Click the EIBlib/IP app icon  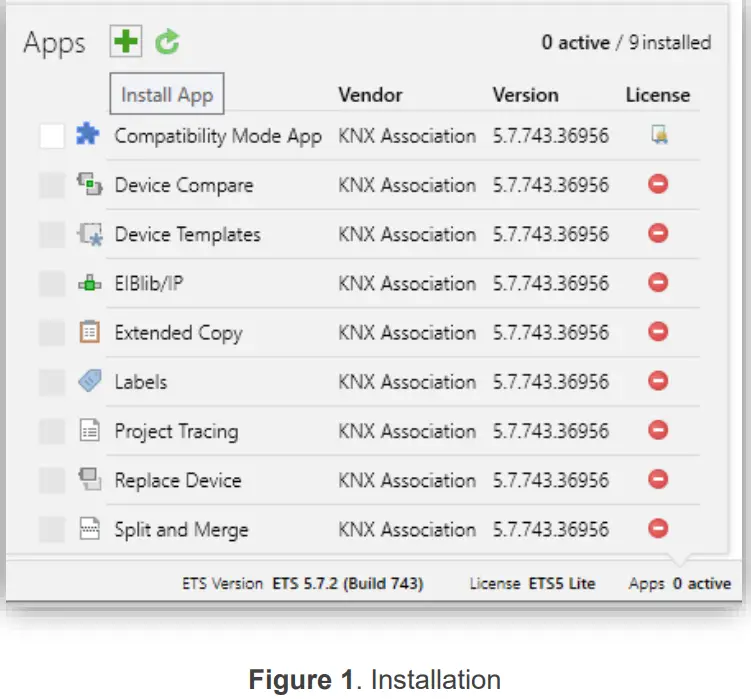click(90, 283)
